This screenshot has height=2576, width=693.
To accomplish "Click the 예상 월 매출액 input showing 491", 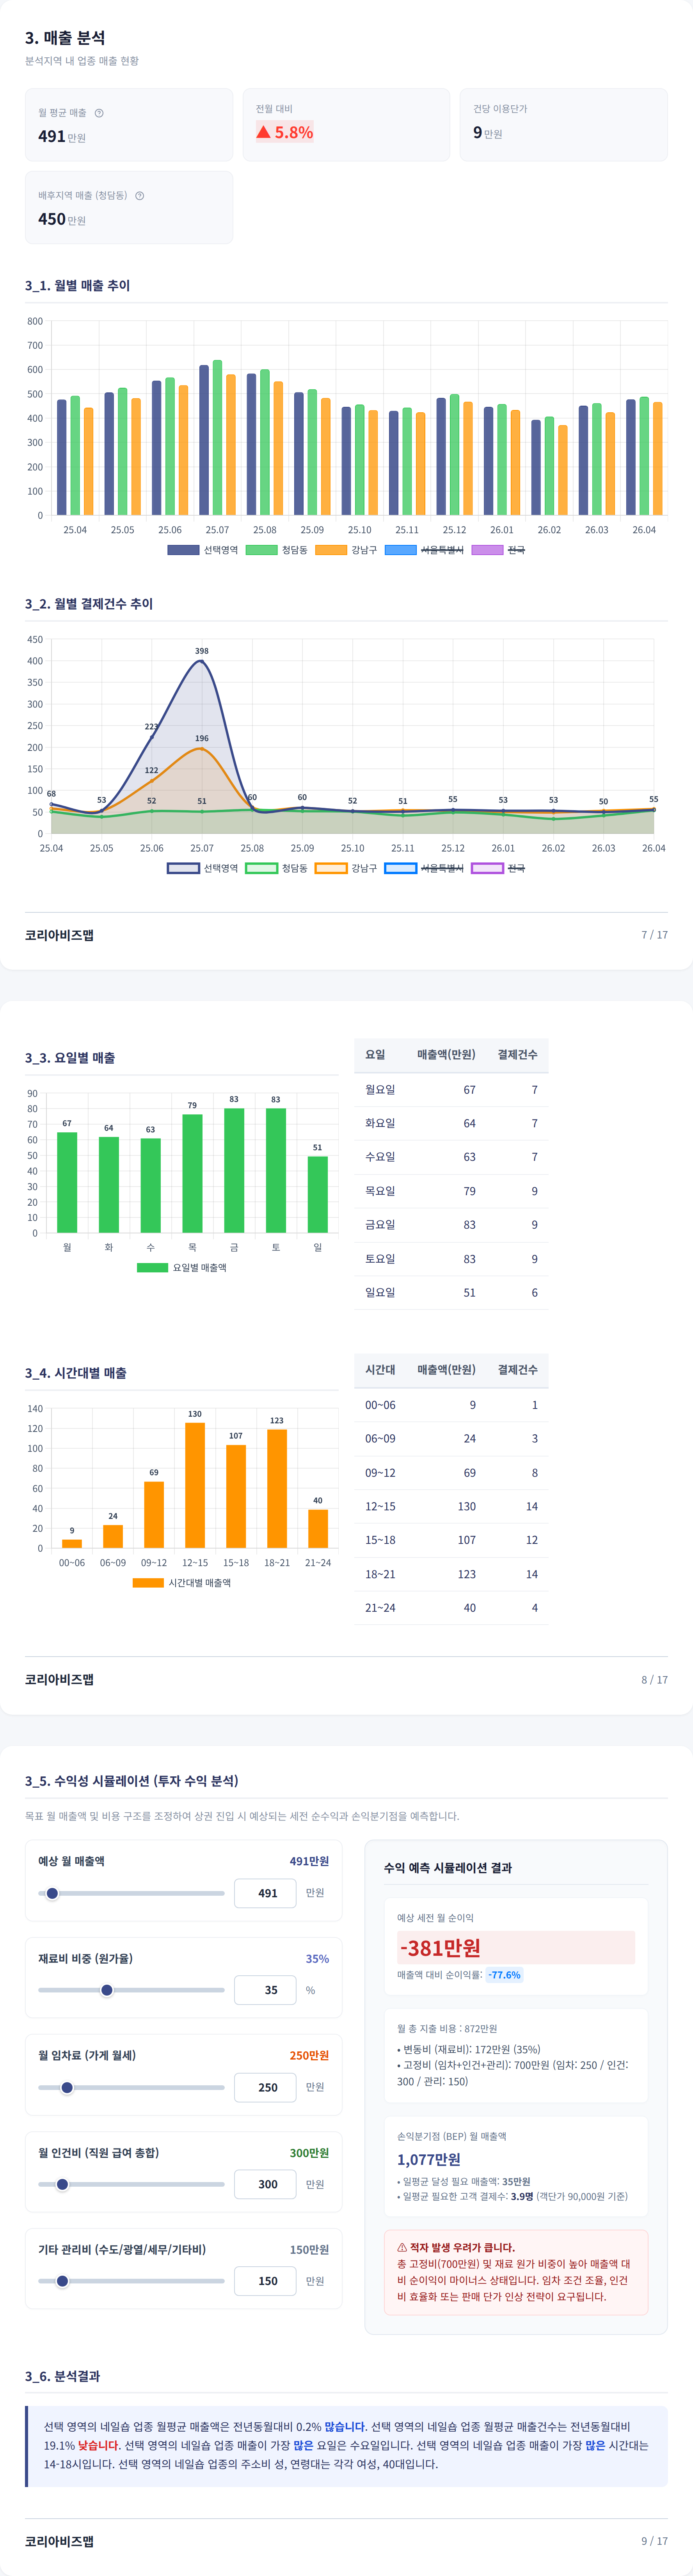I will [265, 1893].
